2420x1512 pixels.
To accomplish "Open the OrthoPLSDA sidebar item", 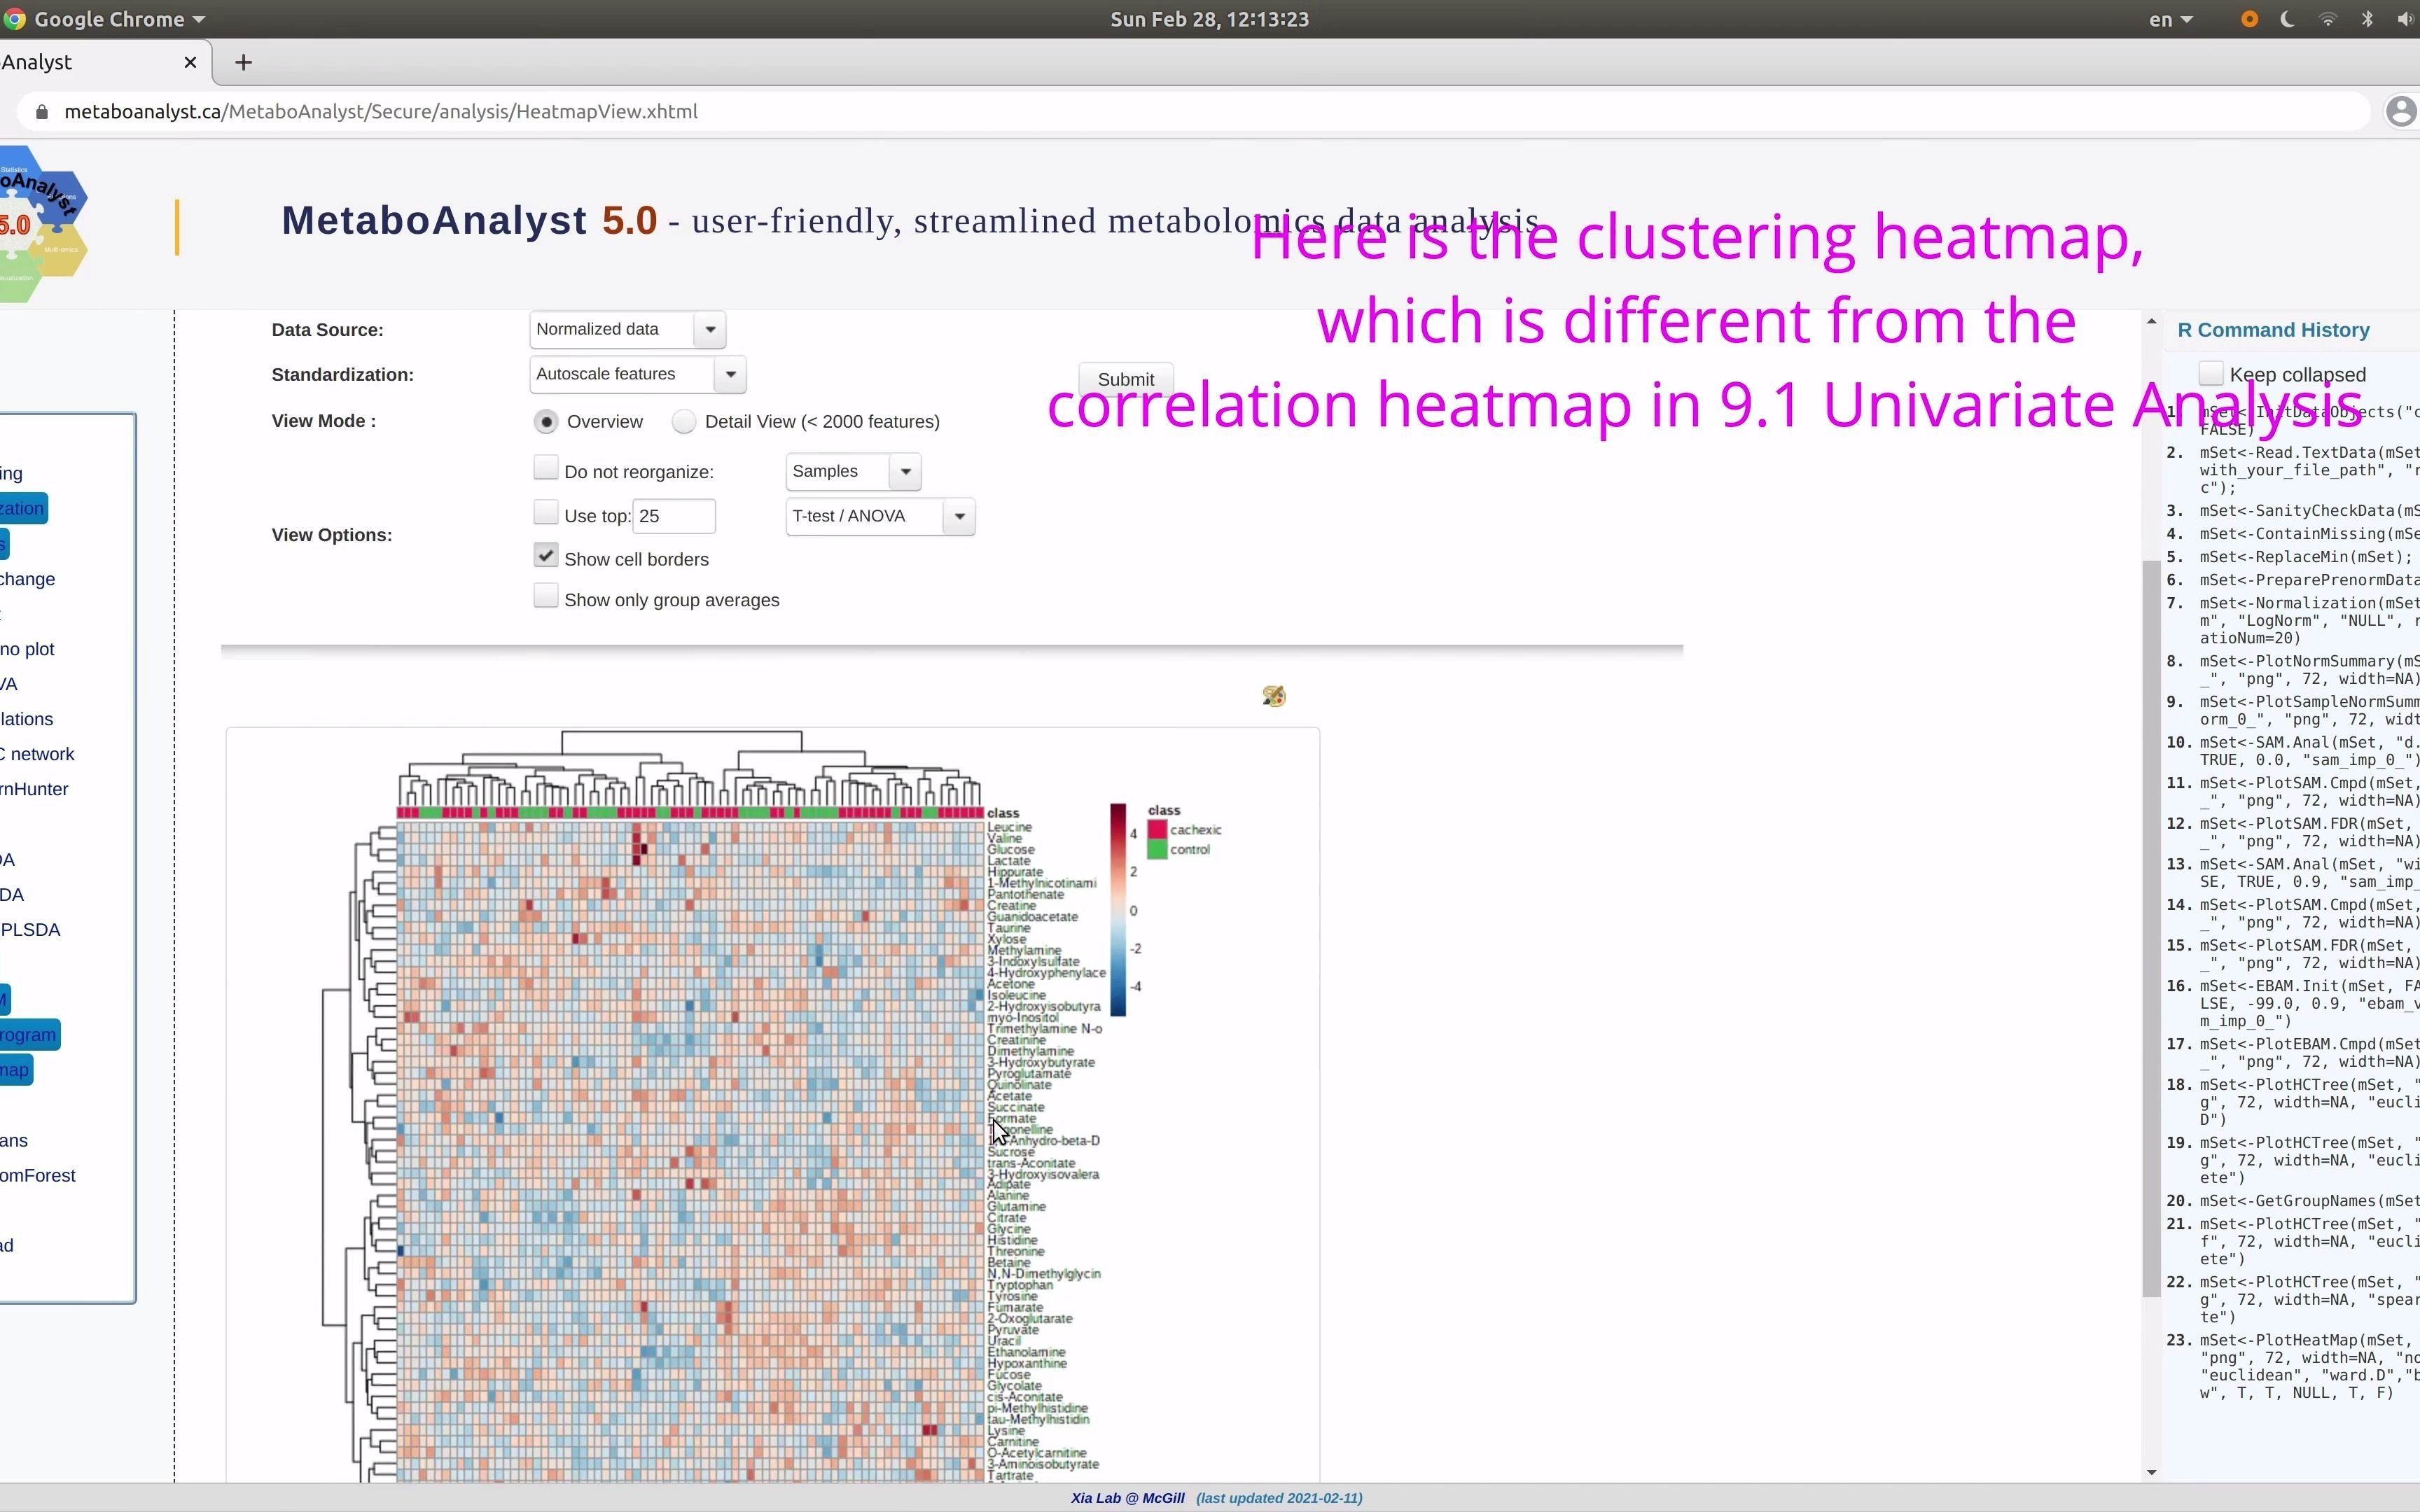I will [30, 930].
